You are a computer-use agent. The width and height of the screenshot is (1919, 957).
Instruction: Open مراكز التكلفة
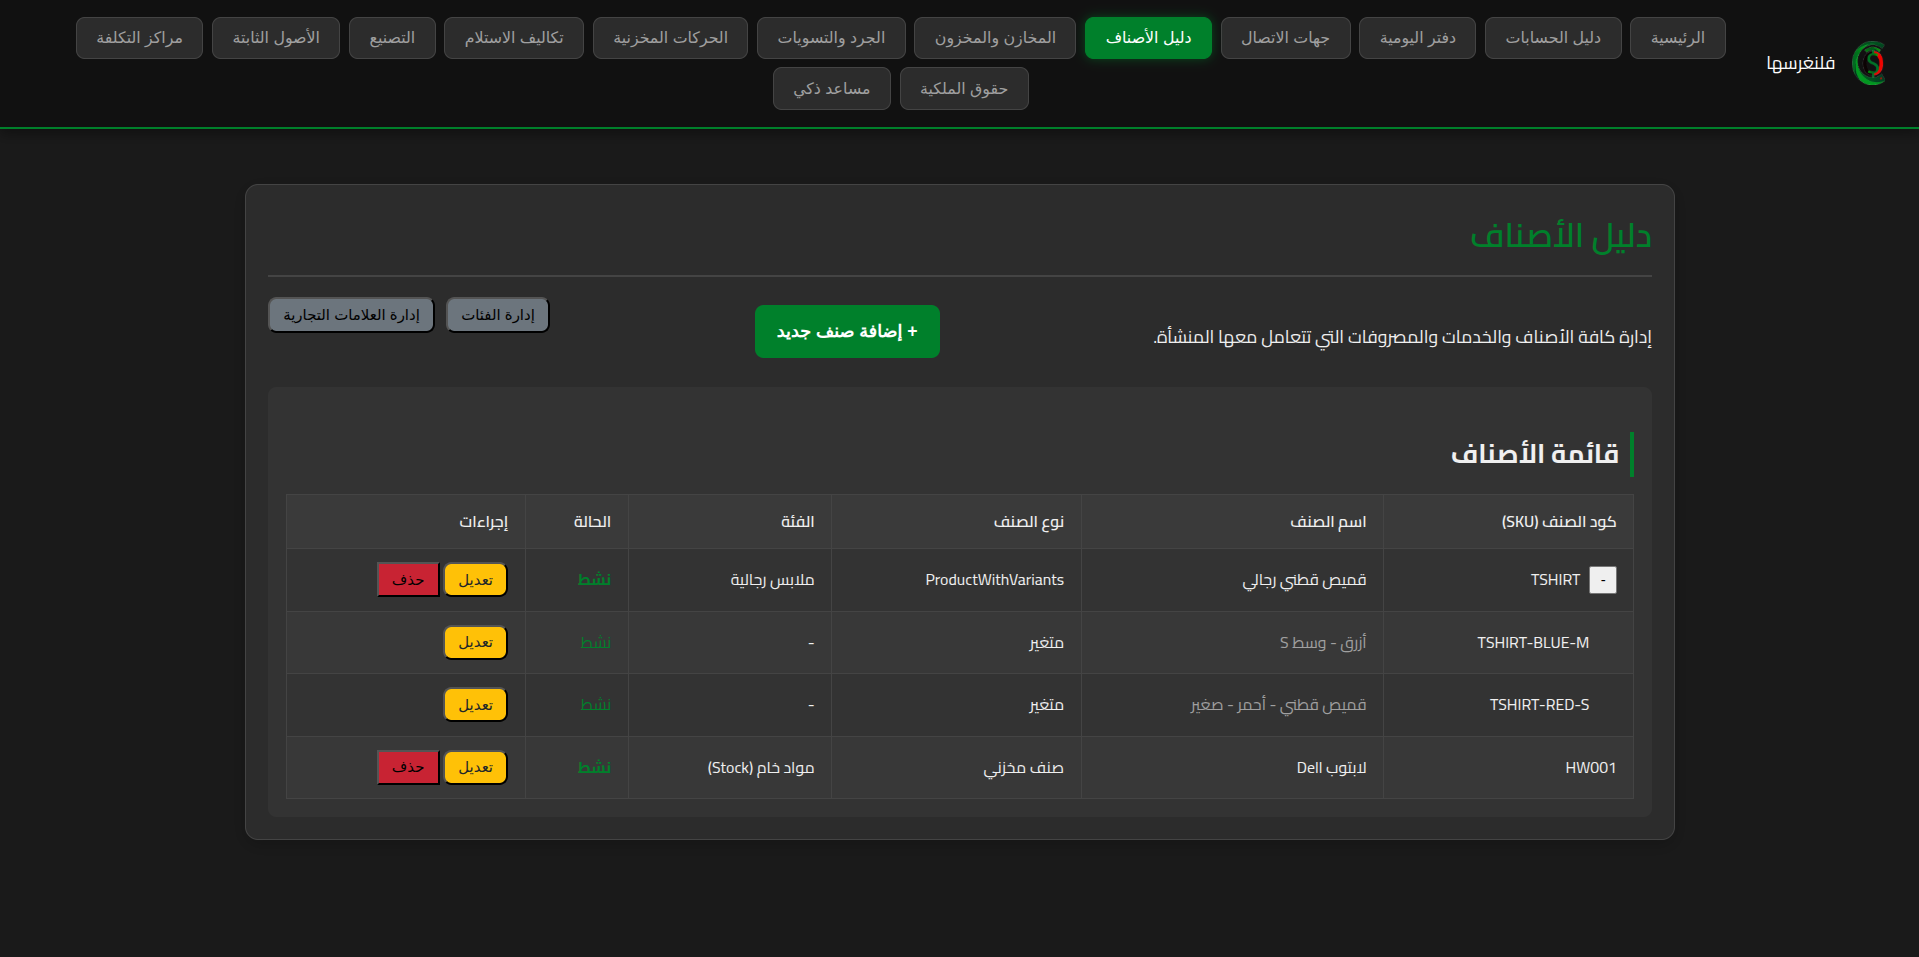[x=139, y=37]
